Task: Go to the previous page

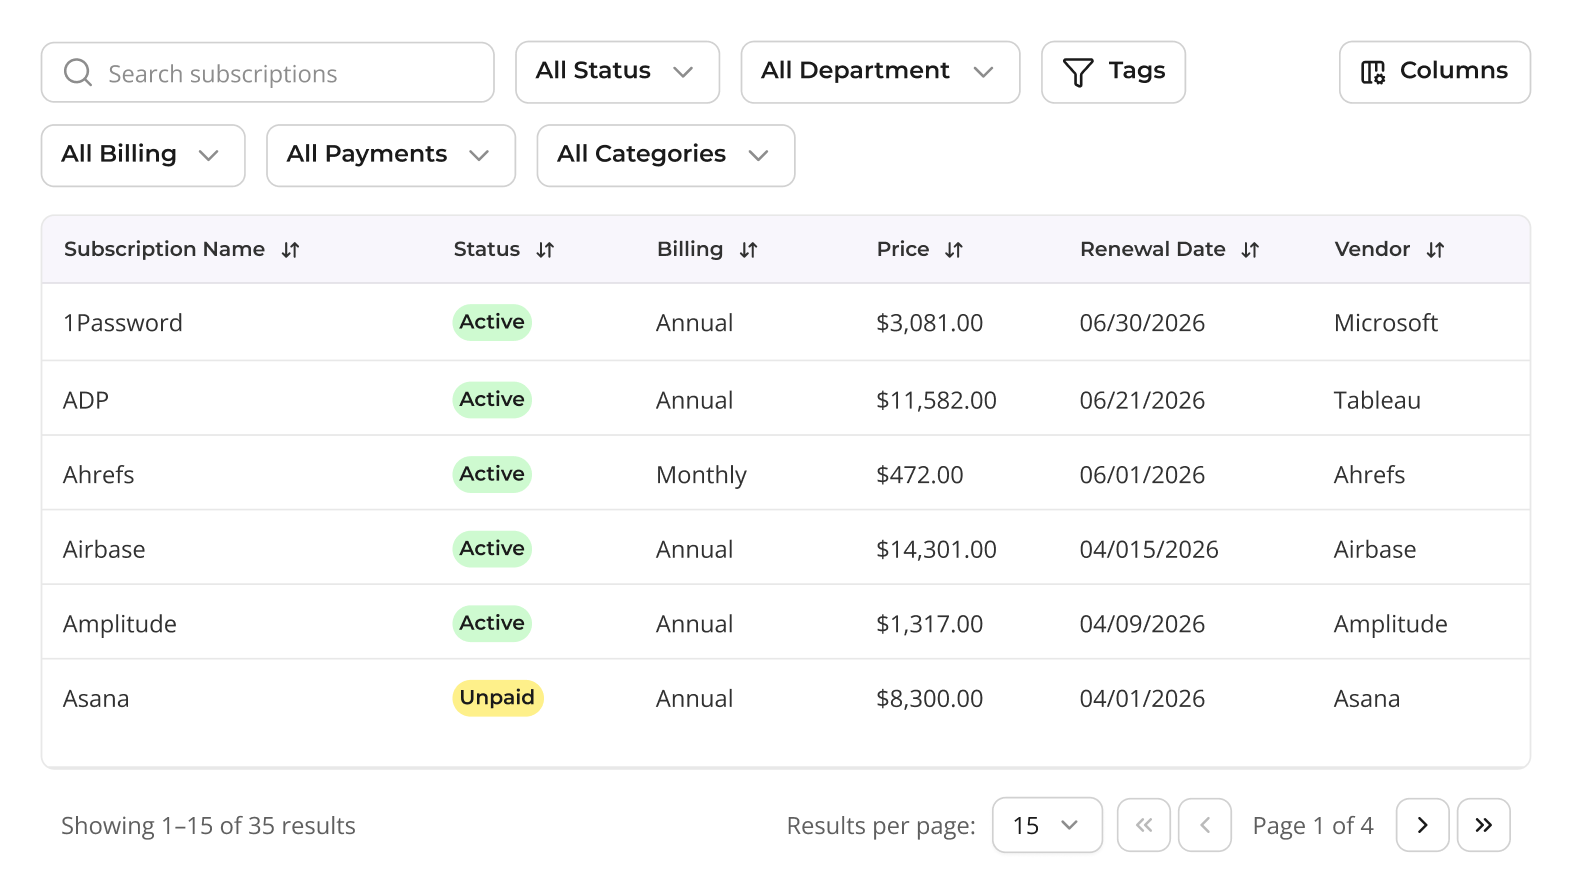Action: (1205, 825)
